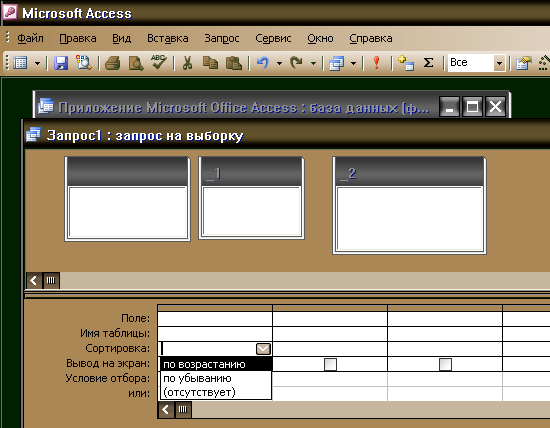Maximize the database window
Image resolution: width=550 pixels, height=428 pixels.
pyautogui.click(x=472, y=107)
